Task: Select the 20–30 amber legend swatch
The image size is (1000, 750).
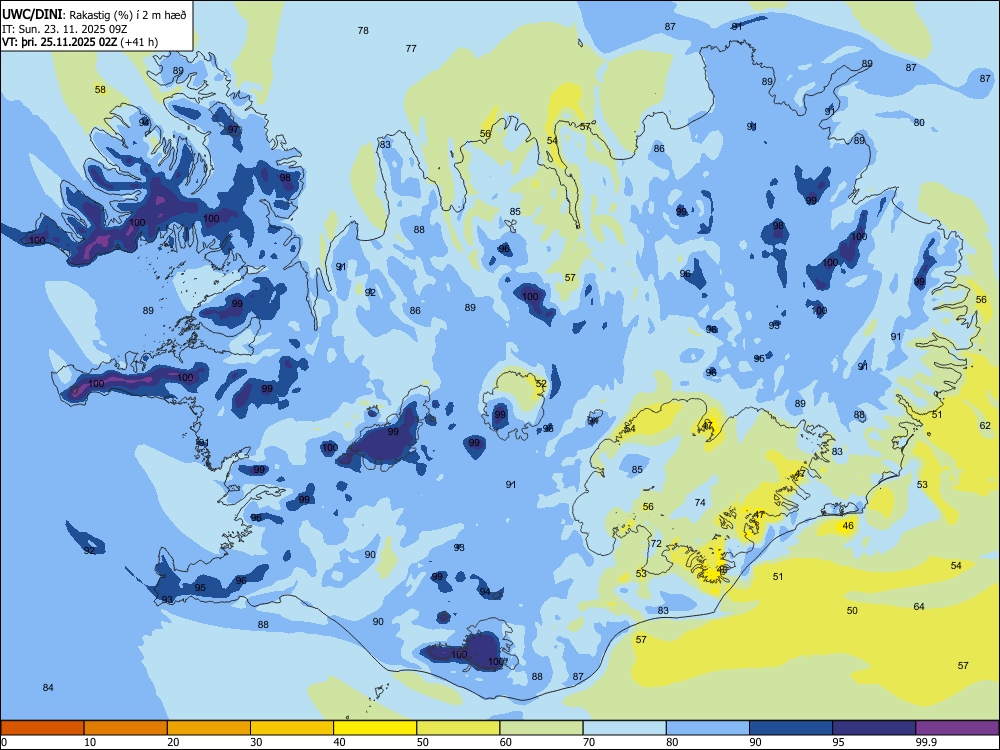Action: tap(209, 728)
